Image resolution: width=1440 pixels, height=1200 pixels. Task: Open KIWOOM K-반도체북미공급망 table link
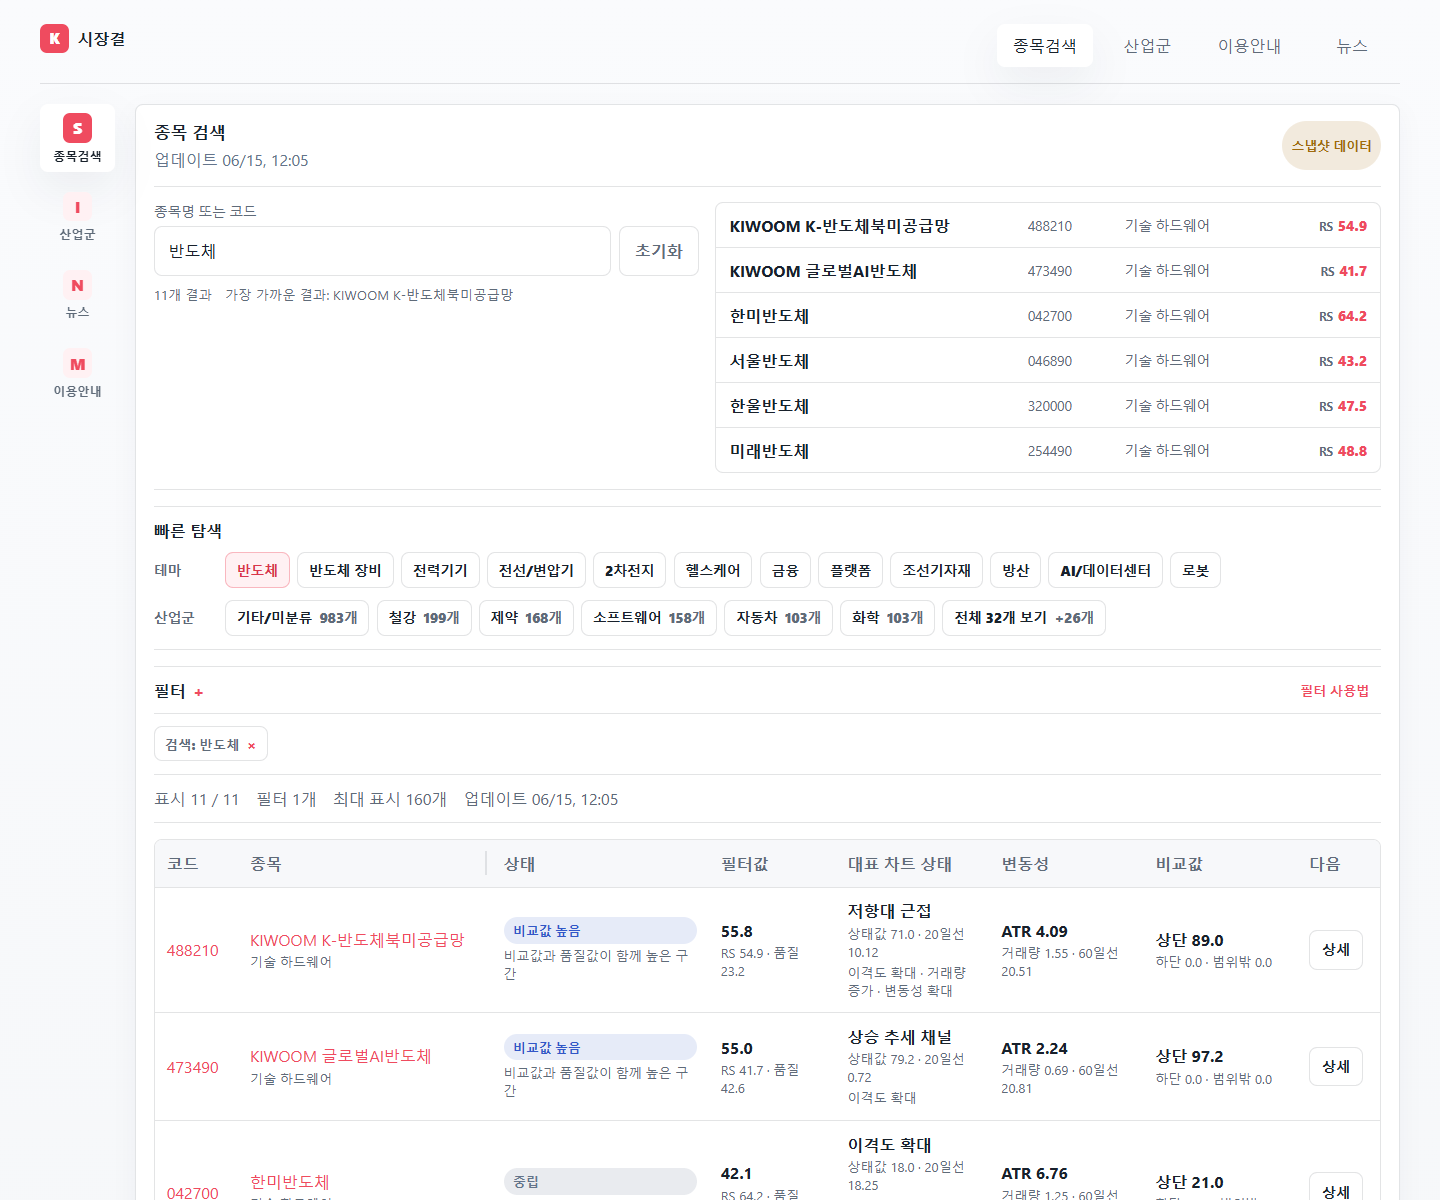pos(357,940)
